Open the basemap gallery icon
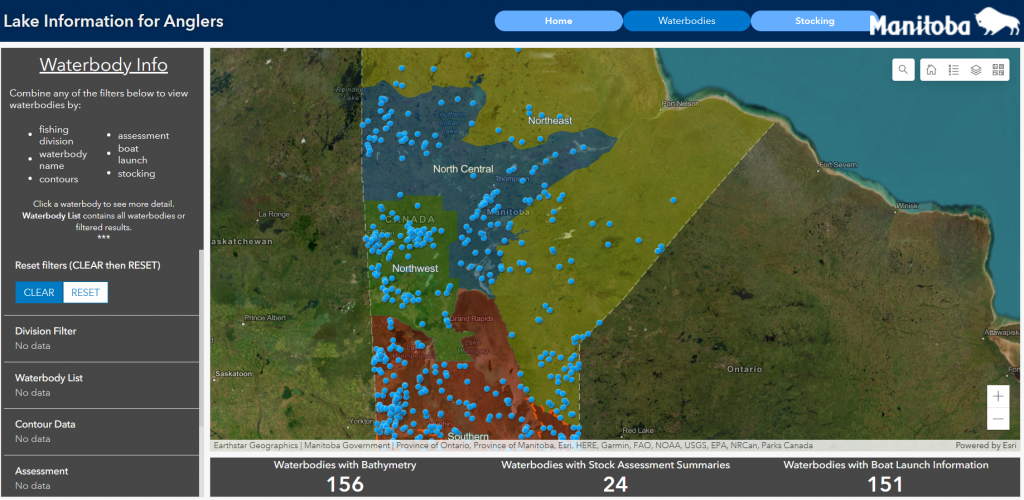This screenshot has width=1024, height=500. tap(998, 70)
